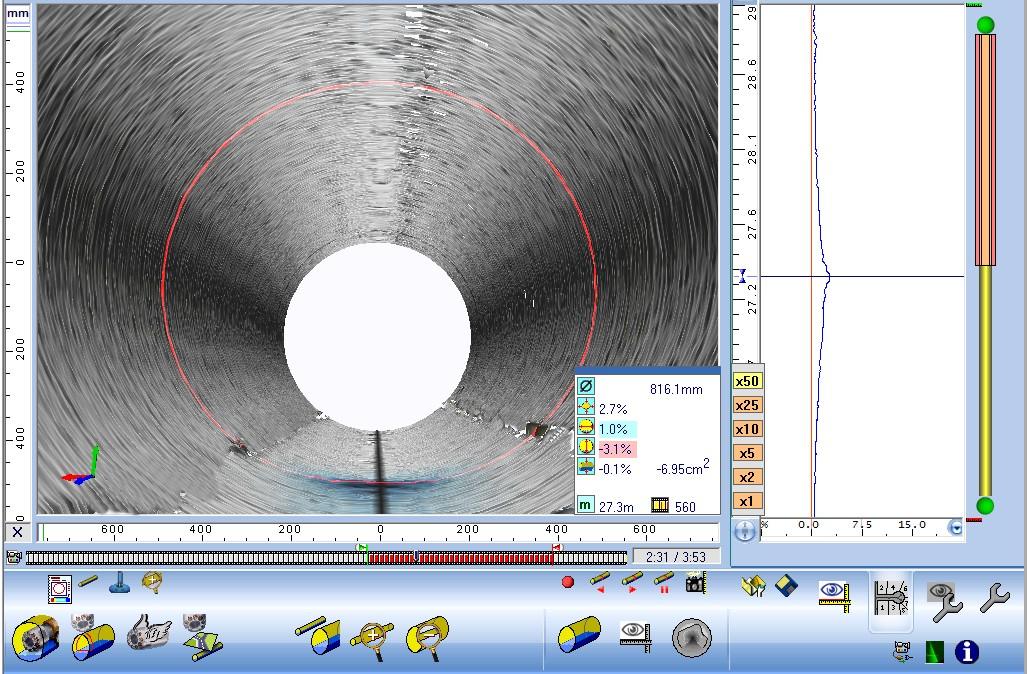Open project folder icon
Screen dimensions: 1028x674
coord(754,585)
